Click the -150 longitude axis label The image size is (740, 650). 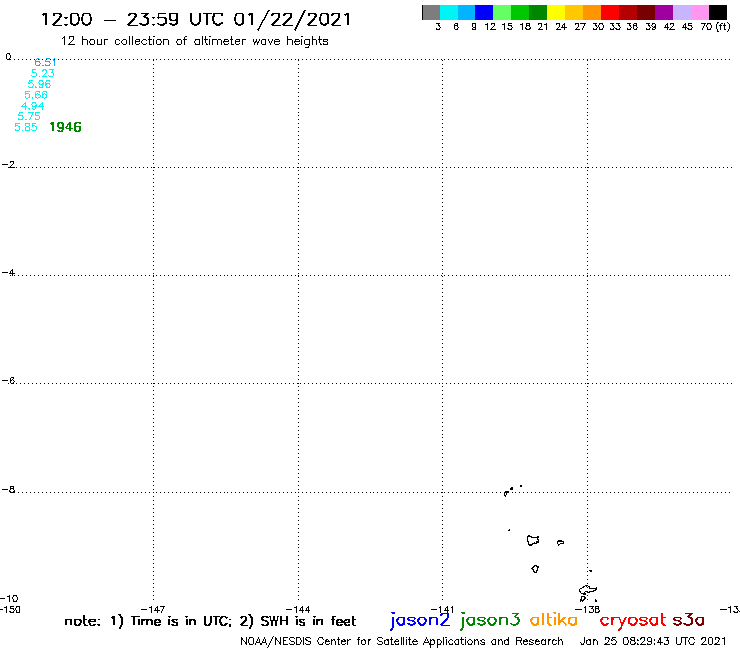[10, 609]
